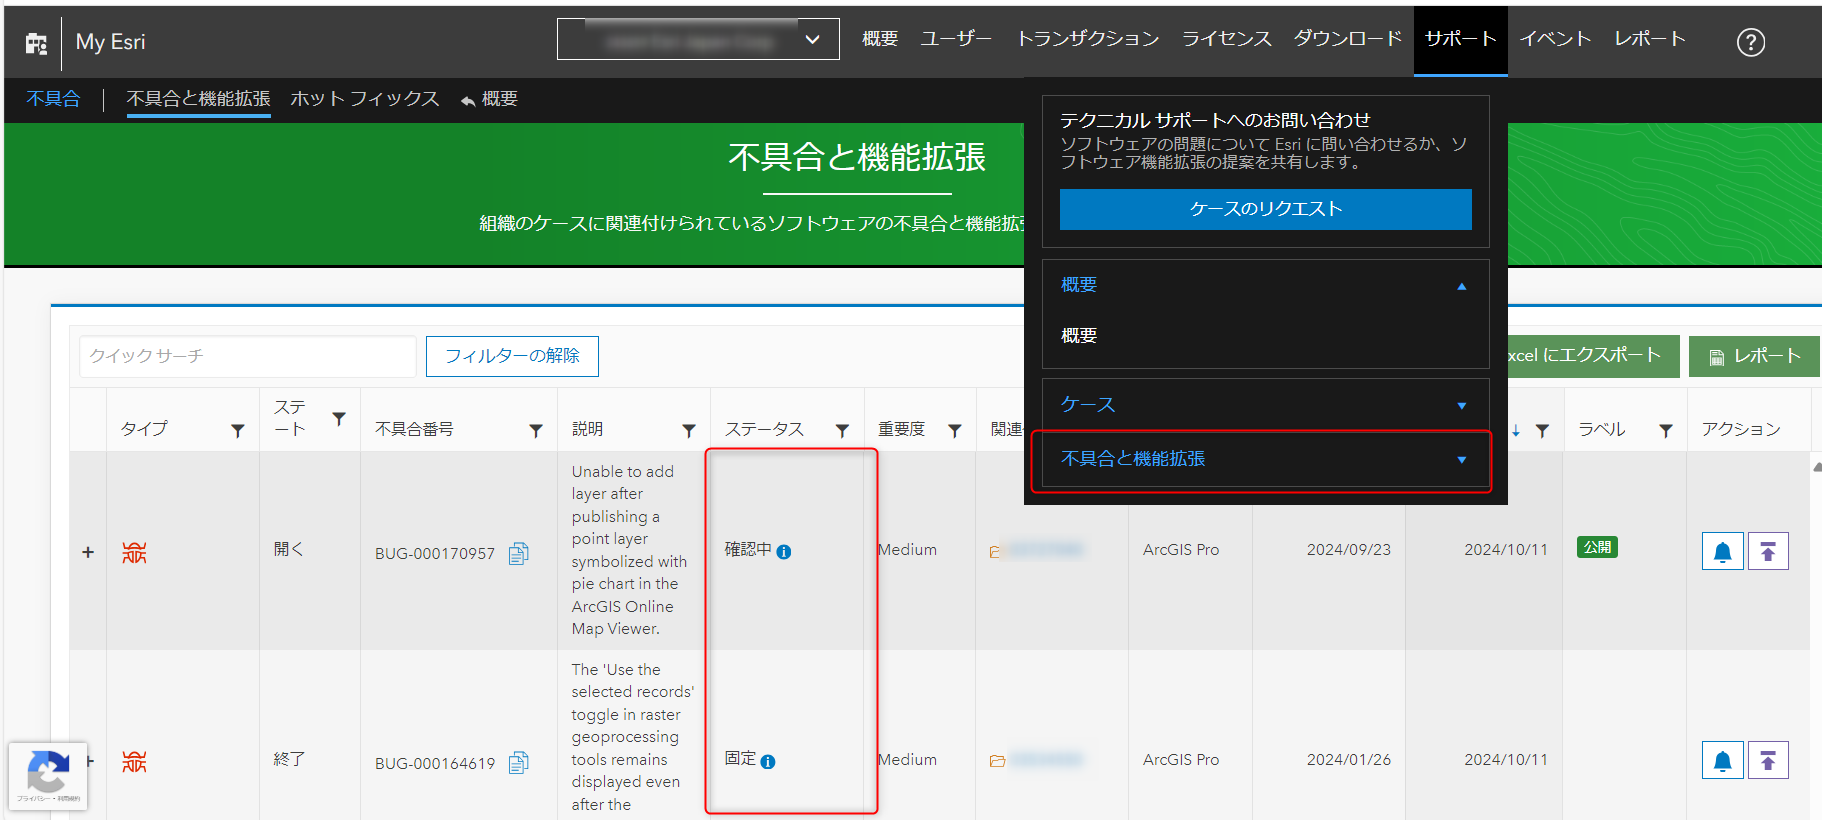Click the 2024/09/23 date cell
This screenshot has width=1822, height=820.
click(1348, 550)
